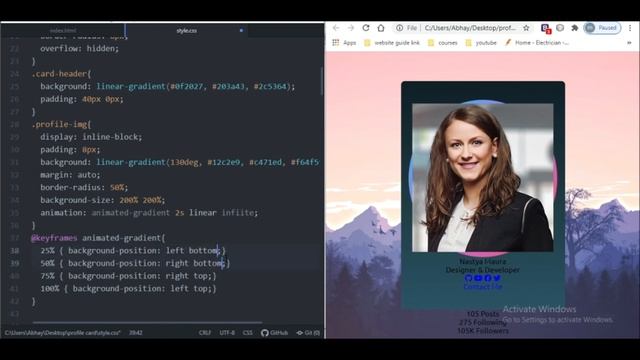Open the courses bookmark folder
This screenshot has width=640, height=360.
[x=442, y=42]
